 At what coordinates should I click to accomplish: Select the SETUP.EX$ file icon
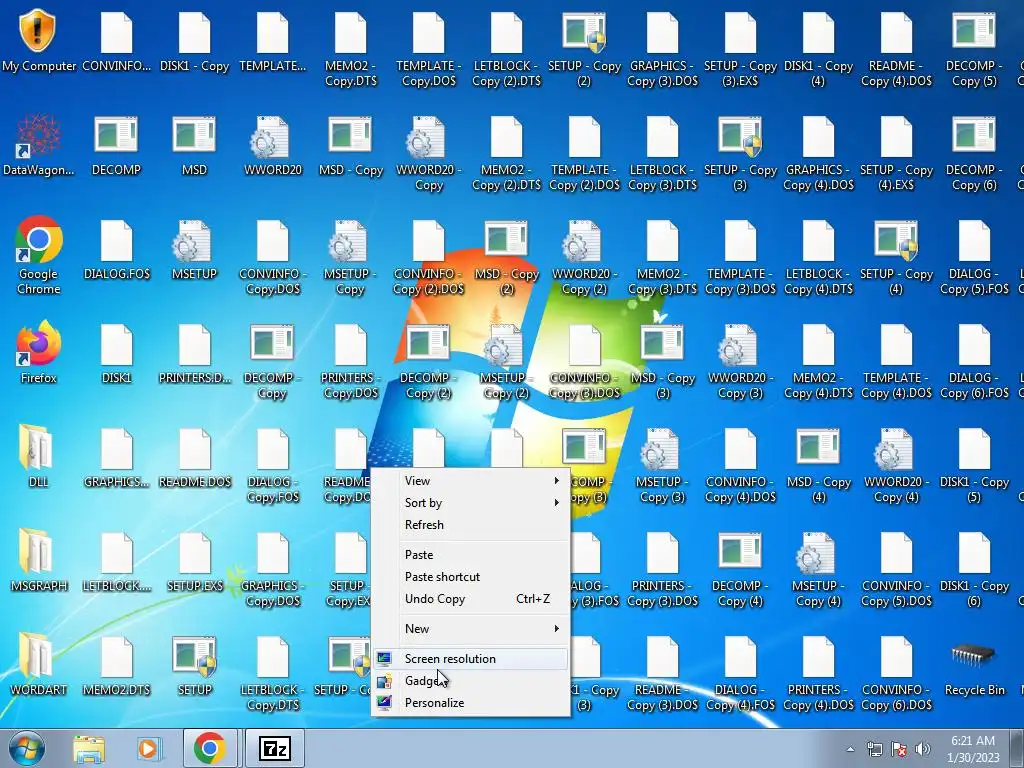(x=194, y=560)
